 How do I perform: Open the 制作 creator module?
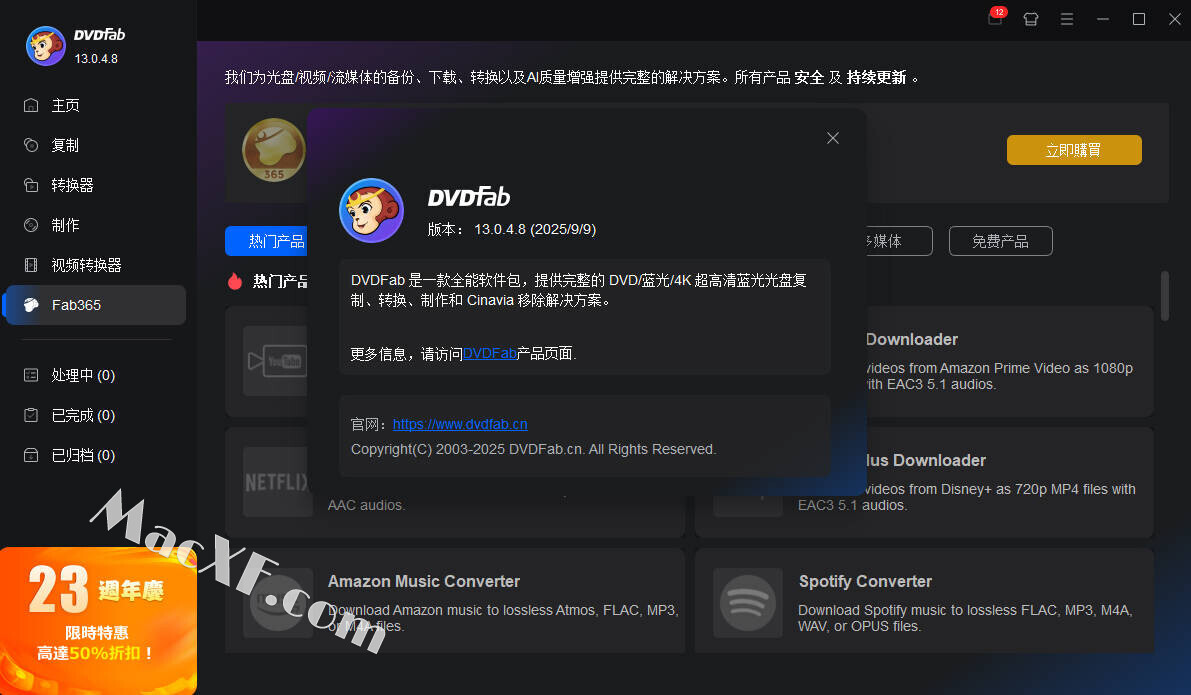point(66,225)
